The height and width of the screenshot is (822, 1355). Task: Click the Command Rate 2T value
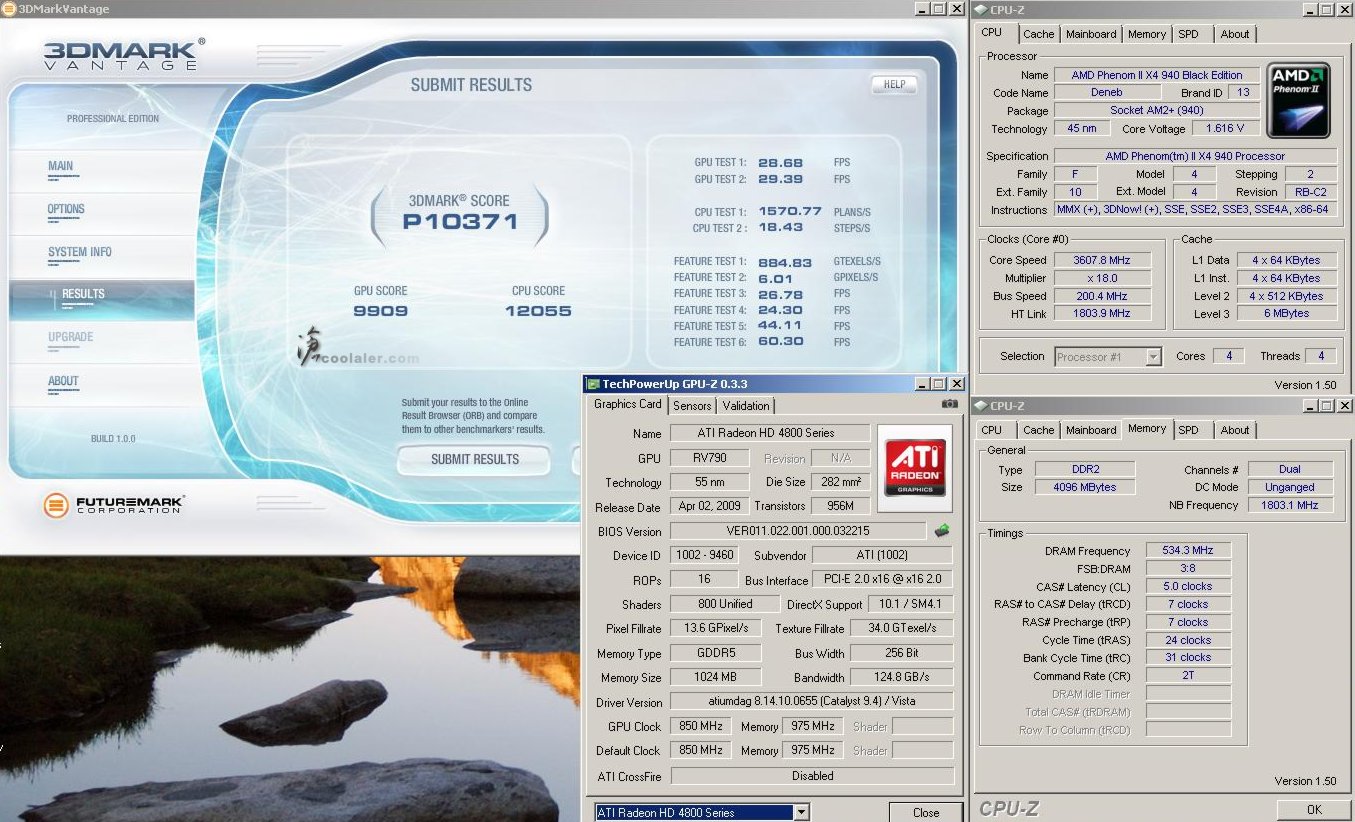tap(1188, 676)
